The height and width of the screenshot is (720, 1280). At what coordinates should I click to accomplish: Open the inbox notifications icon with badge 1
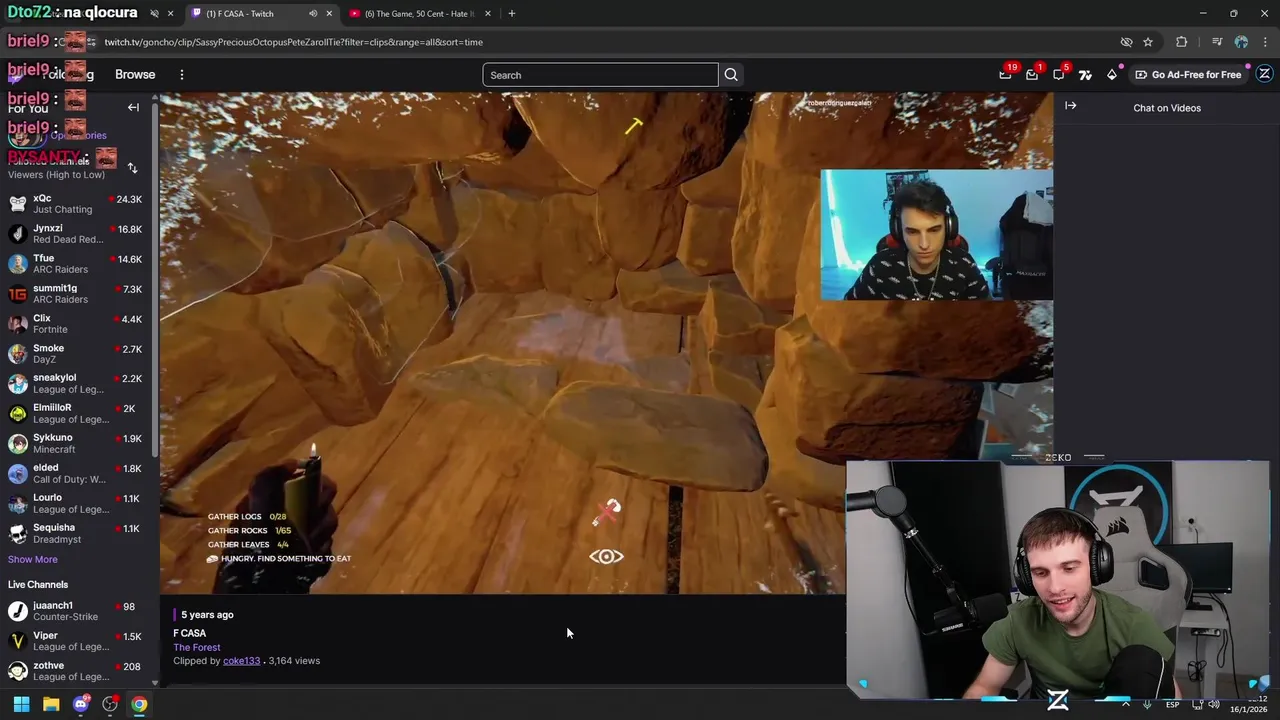[x=1032, y=75]
